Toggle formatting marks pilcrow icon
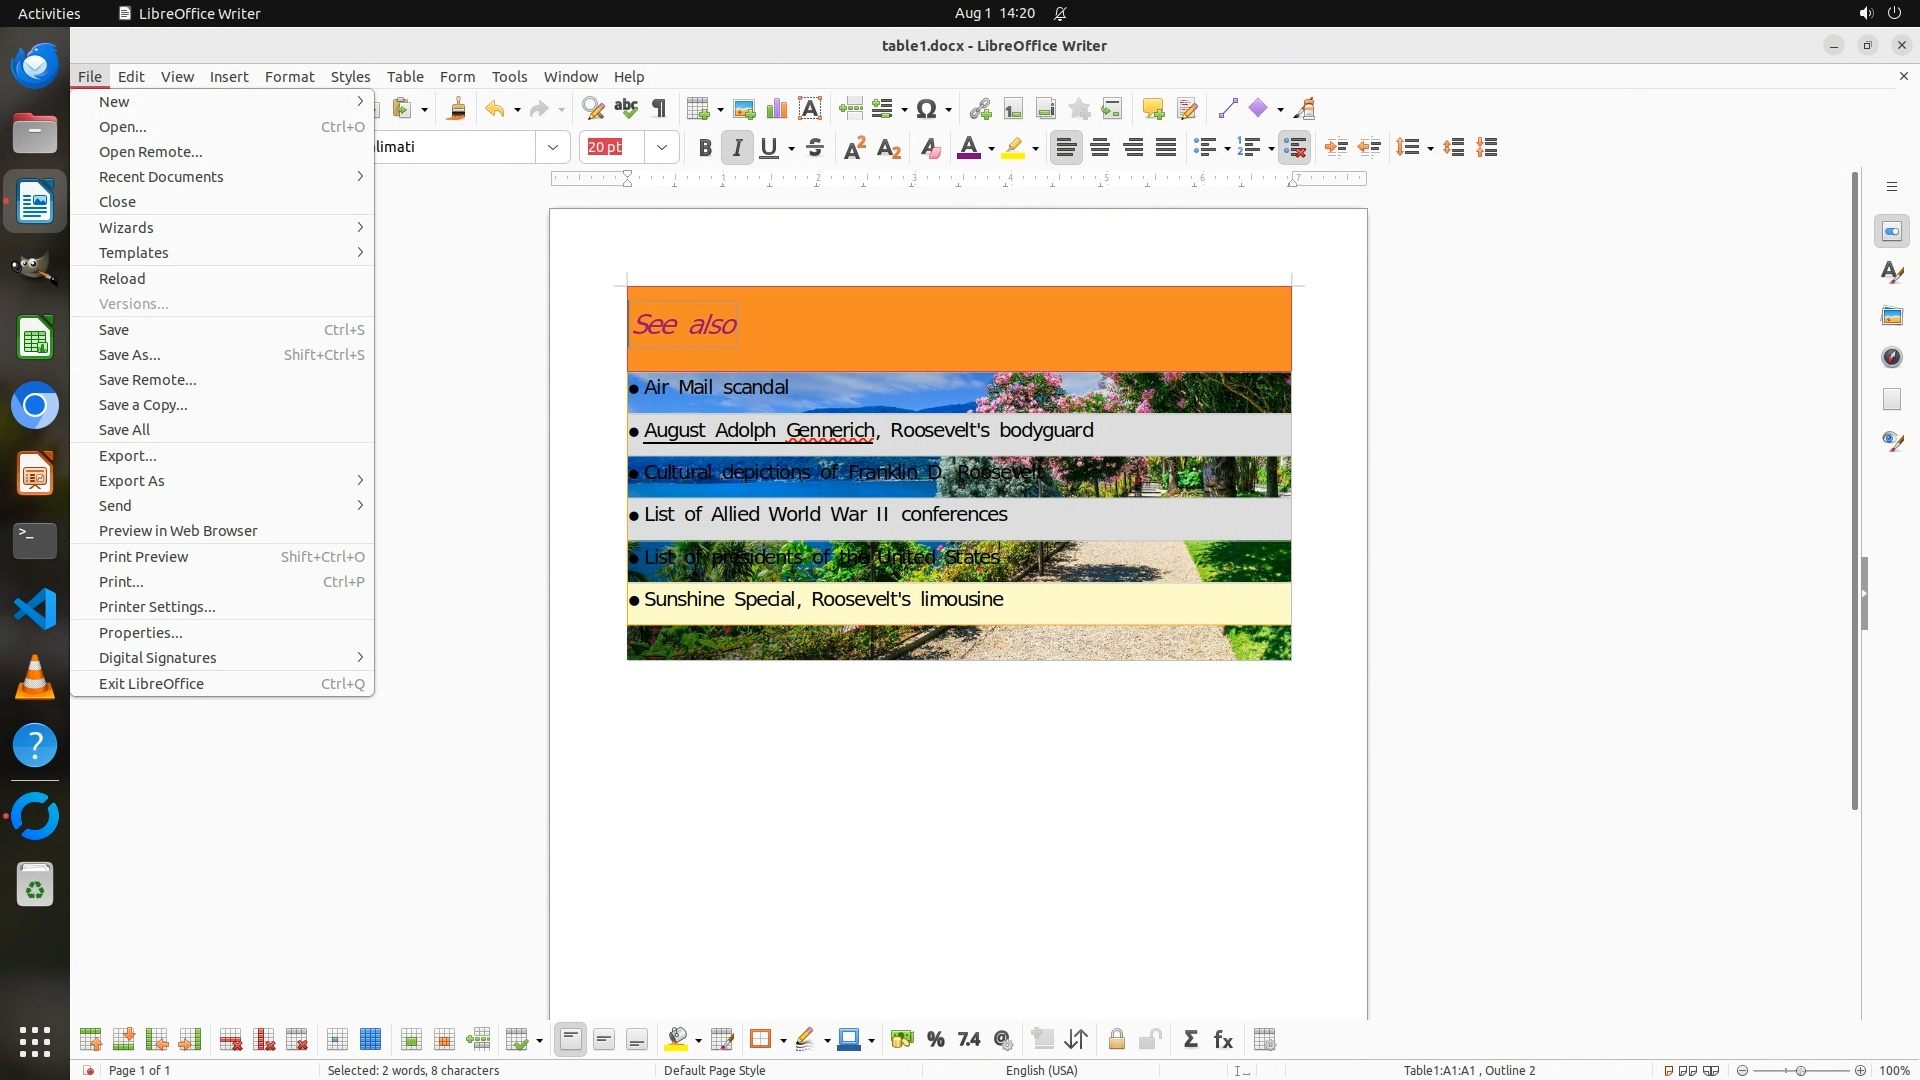Screen dimensions: 1920x1080 point(659,109)
